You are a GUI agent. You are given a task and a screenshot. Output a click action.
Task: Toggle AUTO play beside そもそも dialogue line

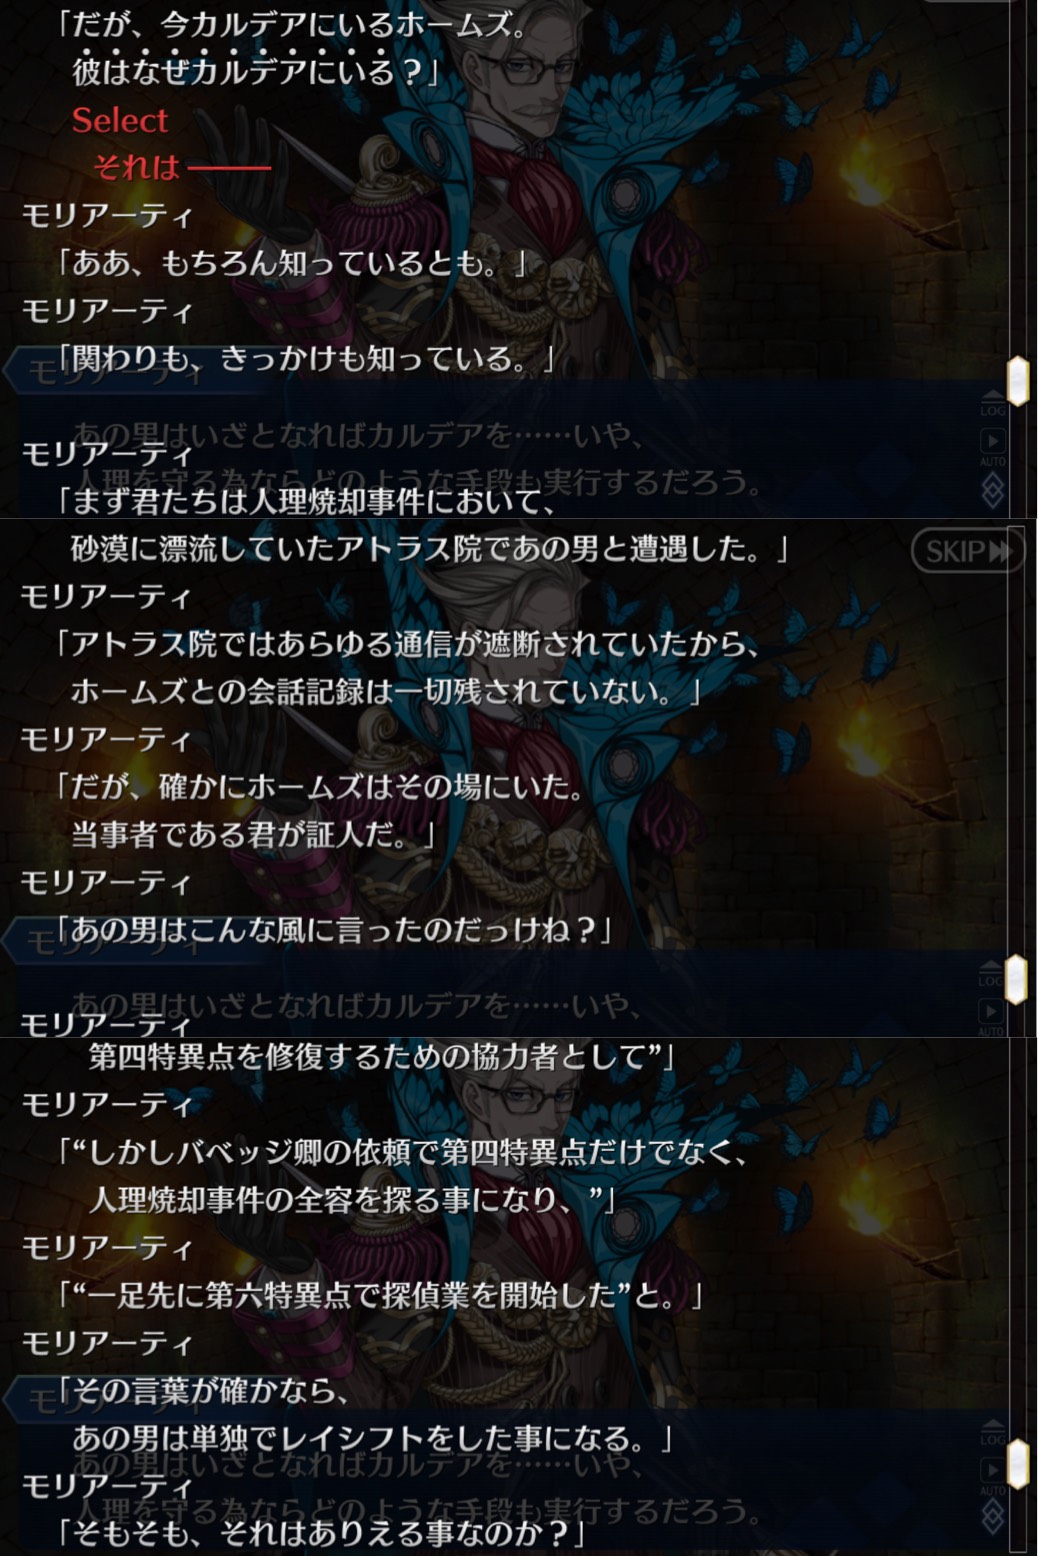tap(992, 1476)
